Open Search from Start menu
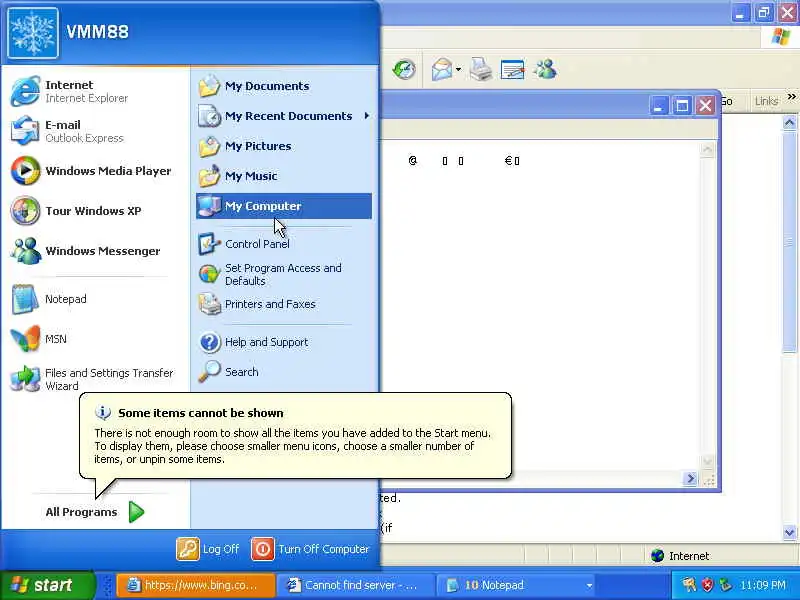The width and height of the screenshot is (800, 600). tap(284, 372)
